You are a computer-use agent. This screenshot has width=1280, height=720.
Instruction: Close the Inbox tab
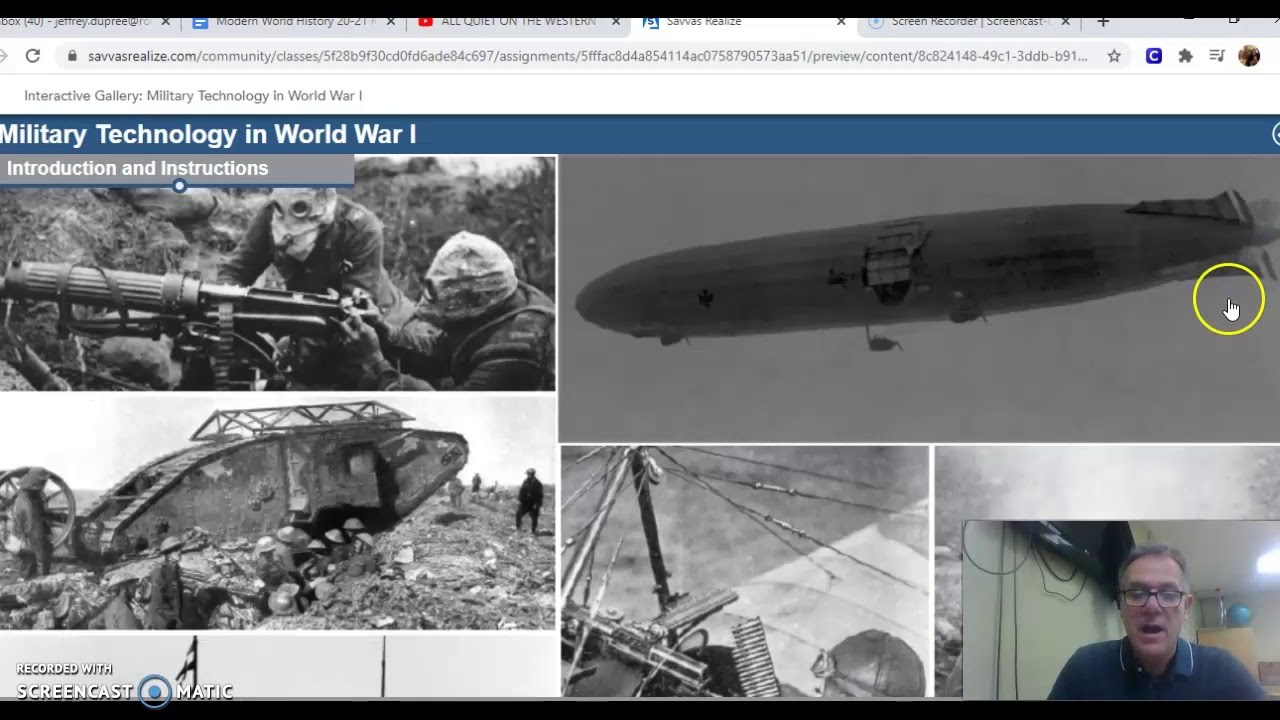[166, 21]
